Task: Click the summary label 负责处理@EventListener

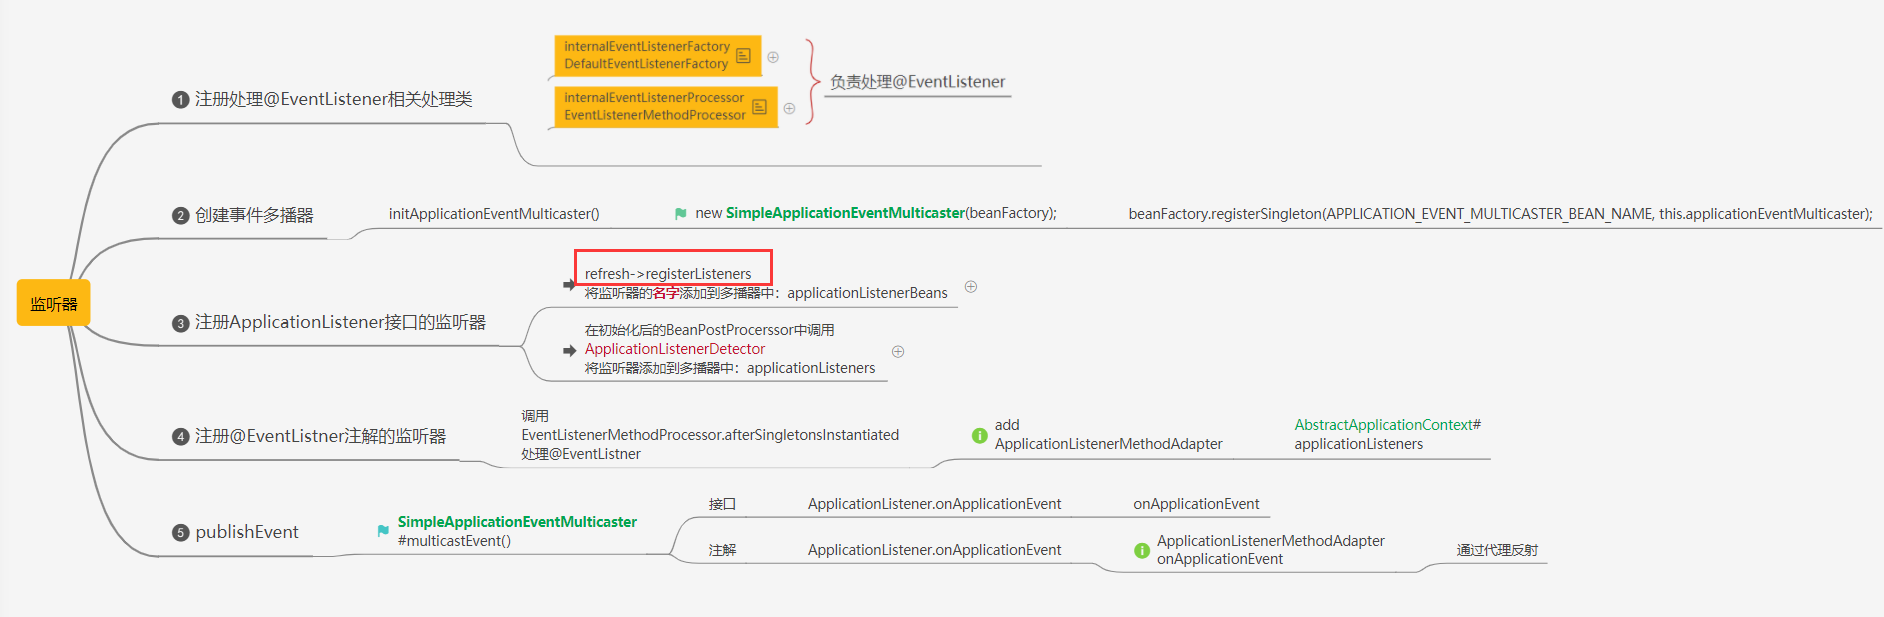Action: tap(917, 82)
